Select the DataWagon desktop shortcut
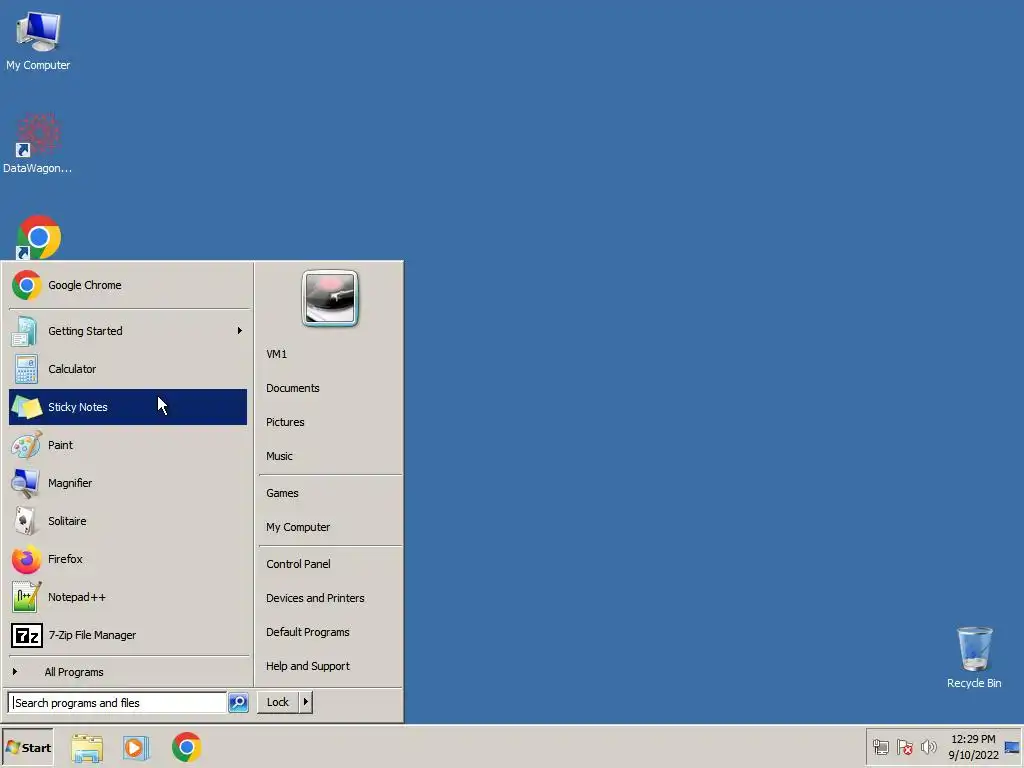Screen dimensions: 1024x768 [x=38, y=144]
